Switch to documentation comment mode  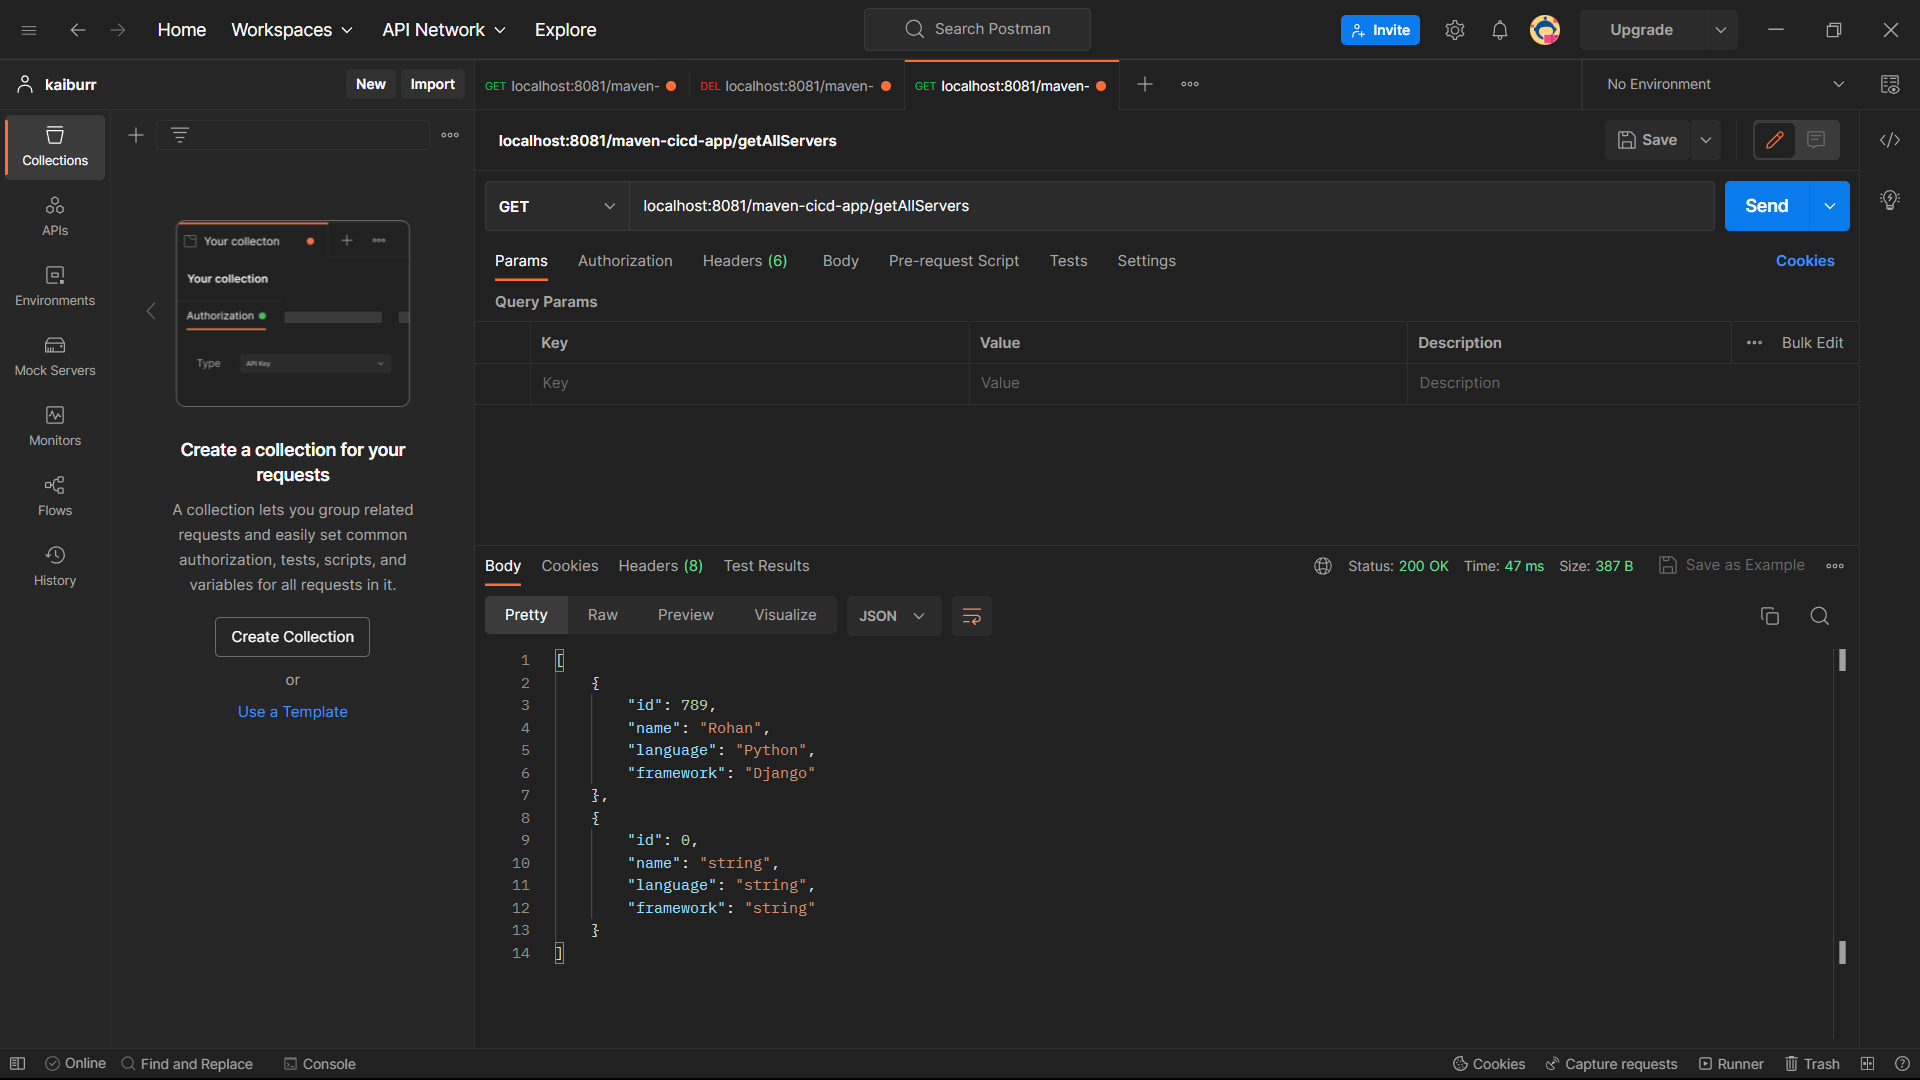(1817, 140)
